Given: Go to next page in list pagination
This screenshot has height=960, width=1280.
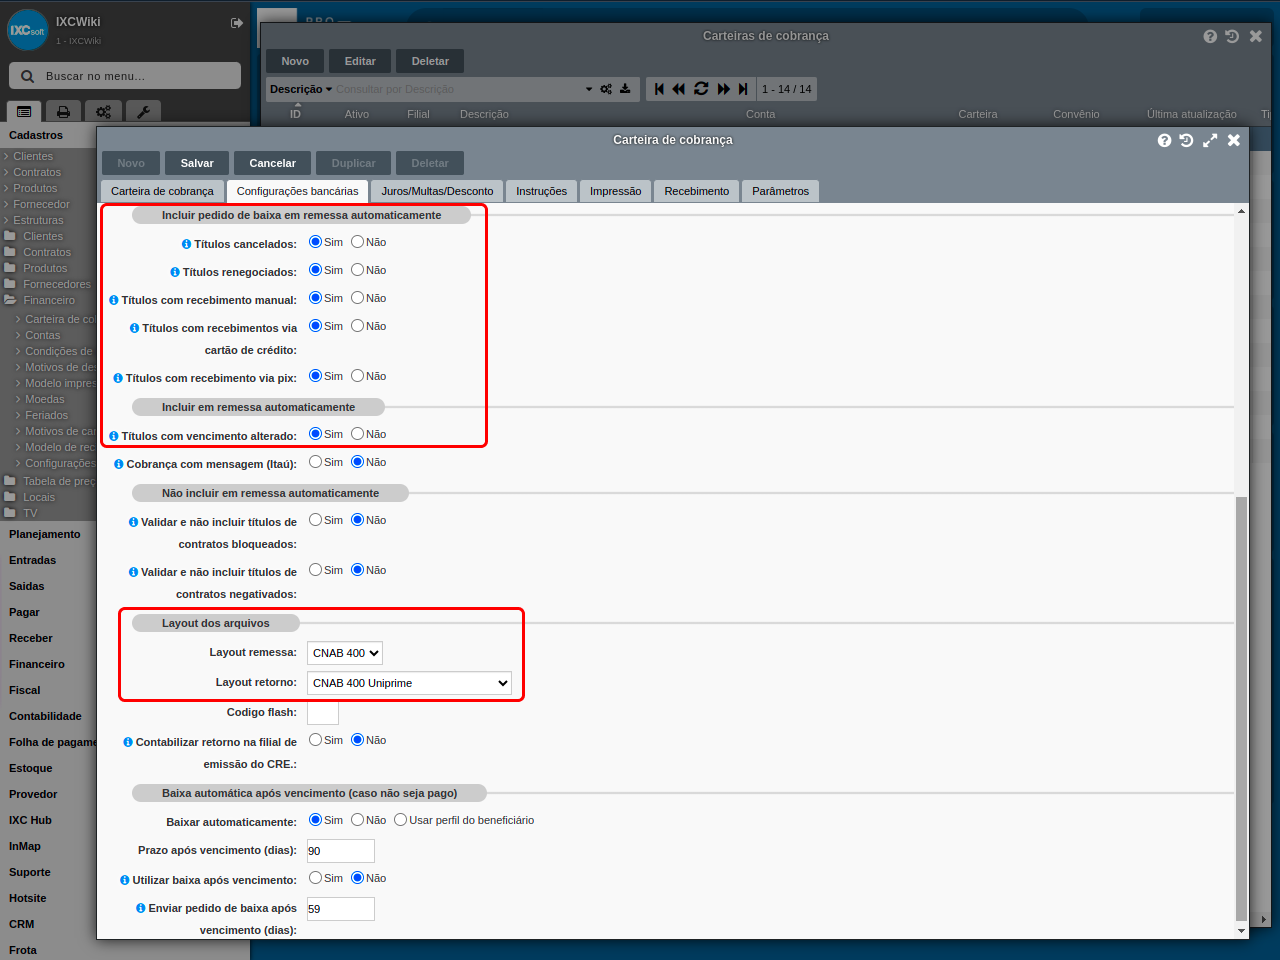Looking at the screenshot, I should click(x=723, y=89).
